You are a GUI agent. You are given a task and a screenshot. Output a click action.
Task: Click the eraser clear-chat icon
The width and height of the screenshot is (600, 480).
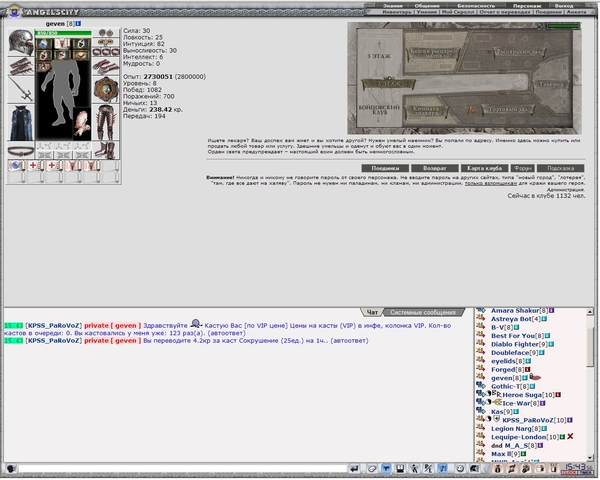[x=372, y=468]
